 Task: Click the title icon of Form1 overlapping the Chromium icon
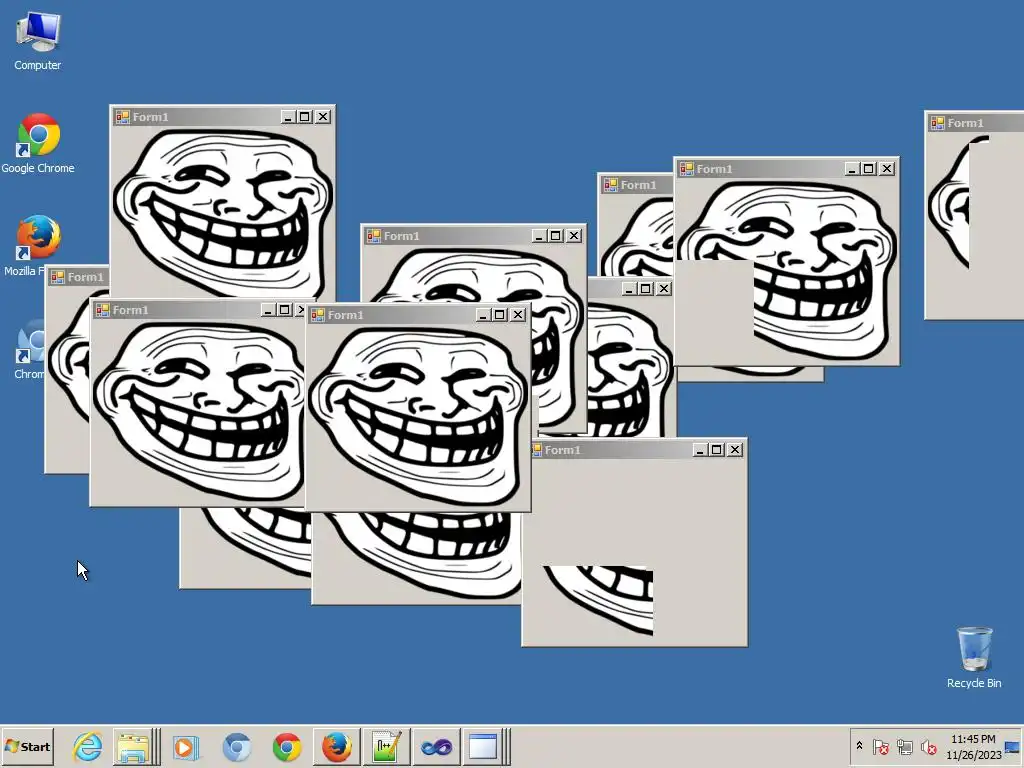point(103,310)
